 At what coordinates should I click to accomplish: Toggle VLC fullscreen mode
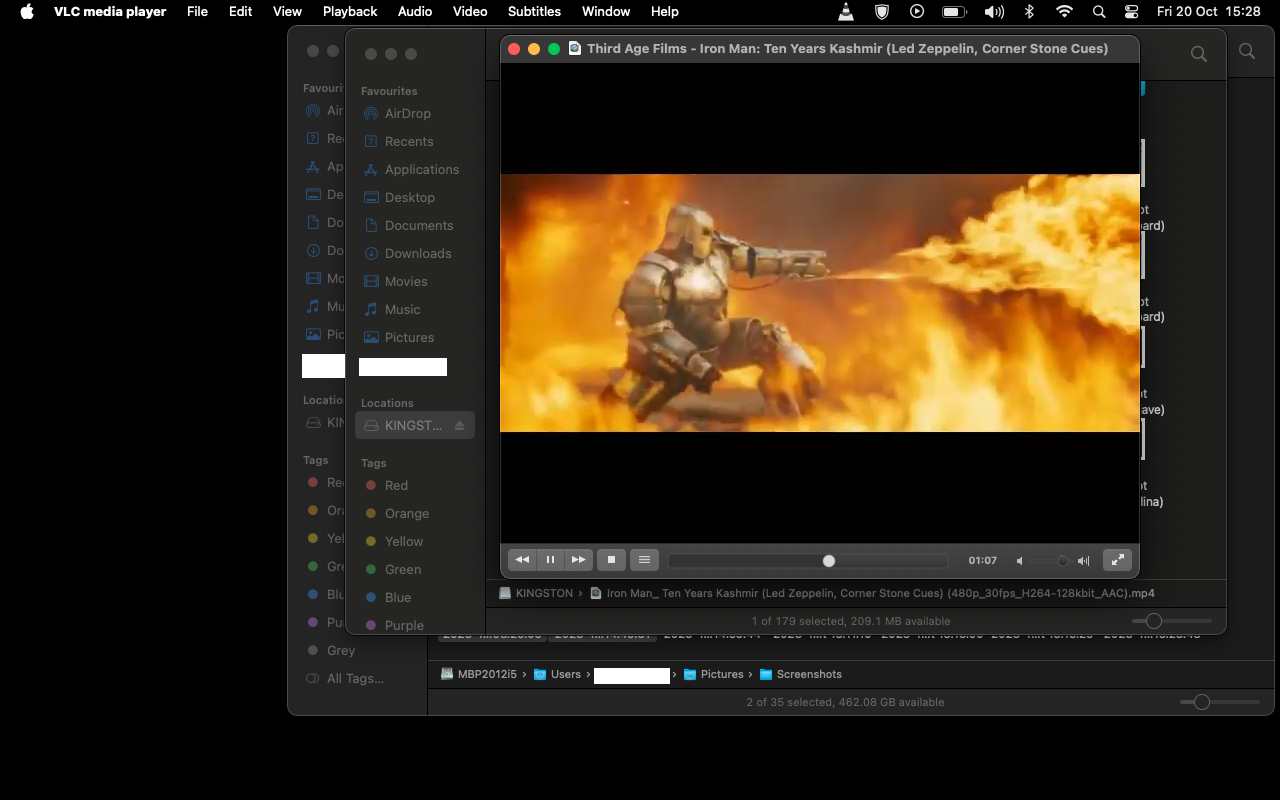point(1117,560)
